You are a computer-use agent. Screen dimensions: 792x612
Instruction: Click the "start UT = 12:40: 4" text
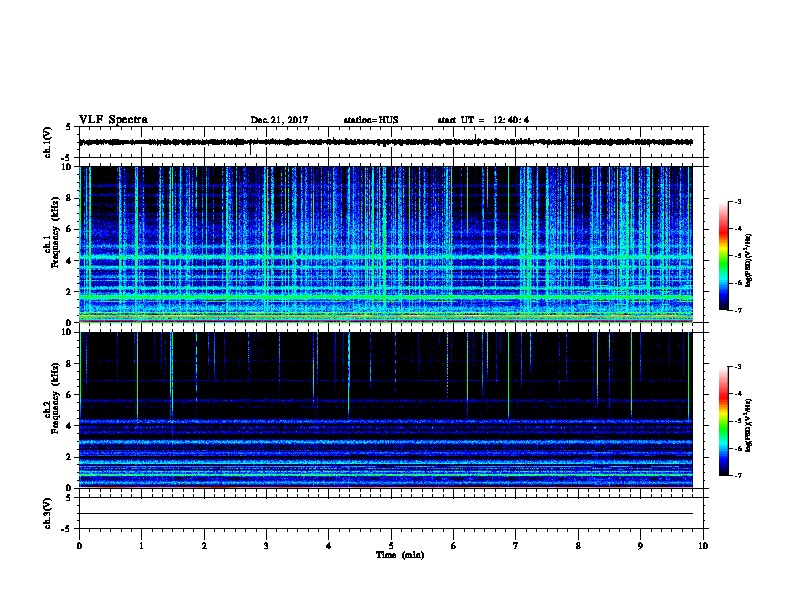tap(483, 120)
